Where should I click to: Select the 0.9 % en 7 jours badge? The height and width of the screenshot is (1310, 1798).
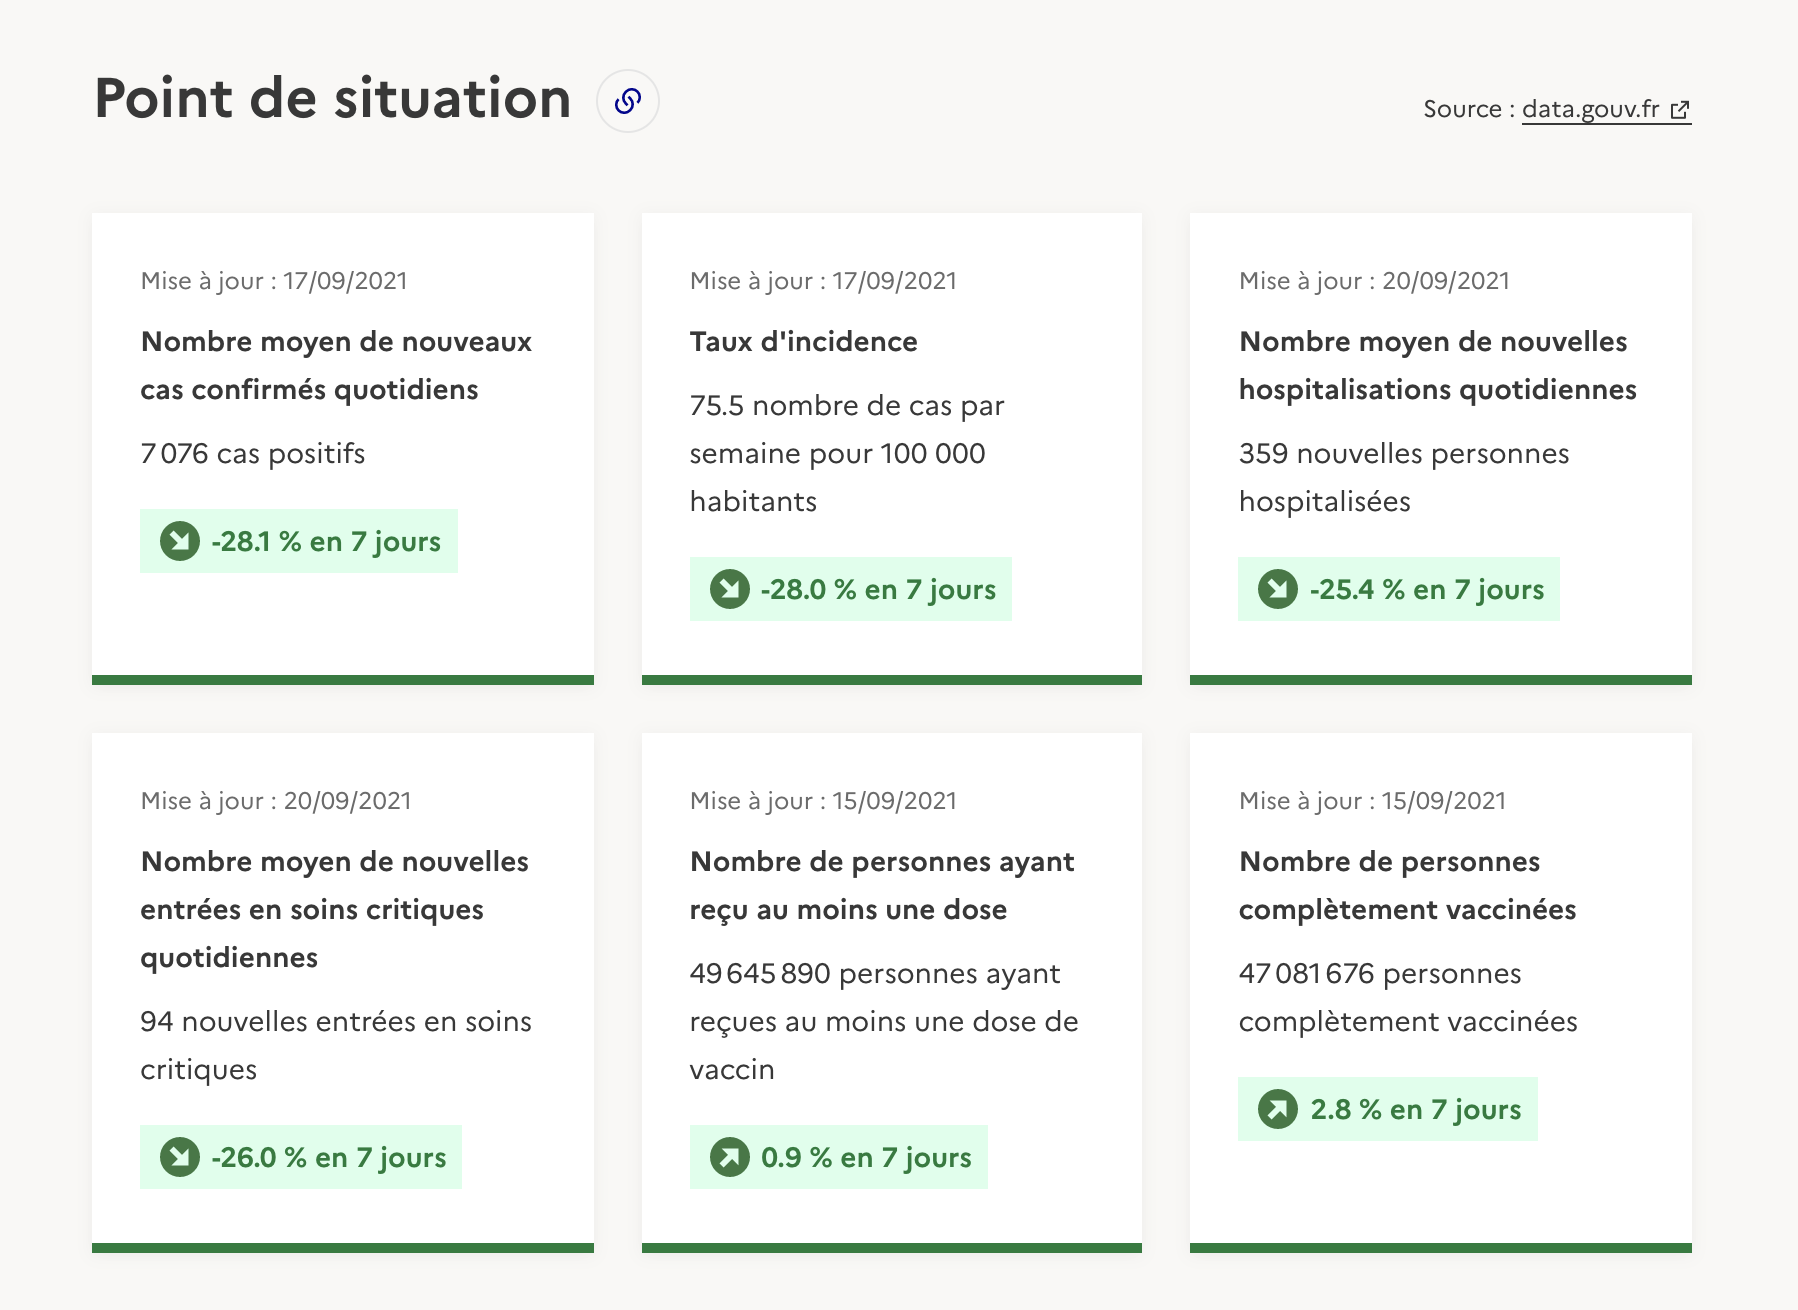pyautogui.click(x=839, y=1157)
